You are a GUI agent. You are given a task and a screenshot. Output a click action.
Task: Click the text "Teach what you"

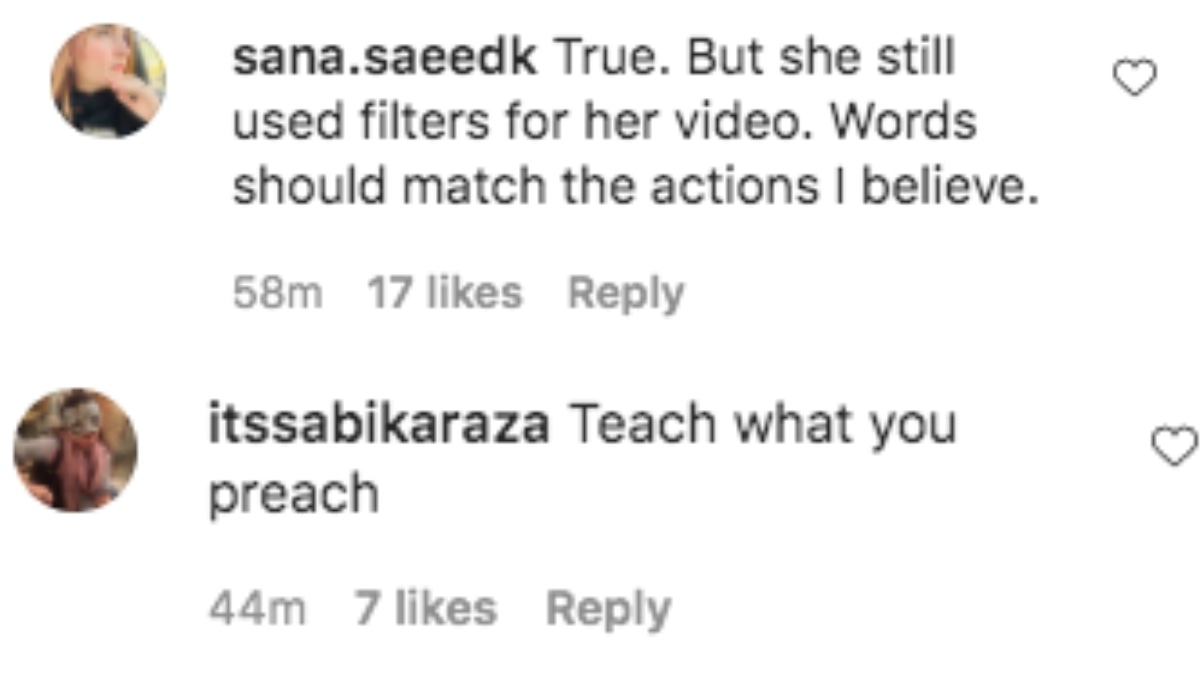pos(762,426)
